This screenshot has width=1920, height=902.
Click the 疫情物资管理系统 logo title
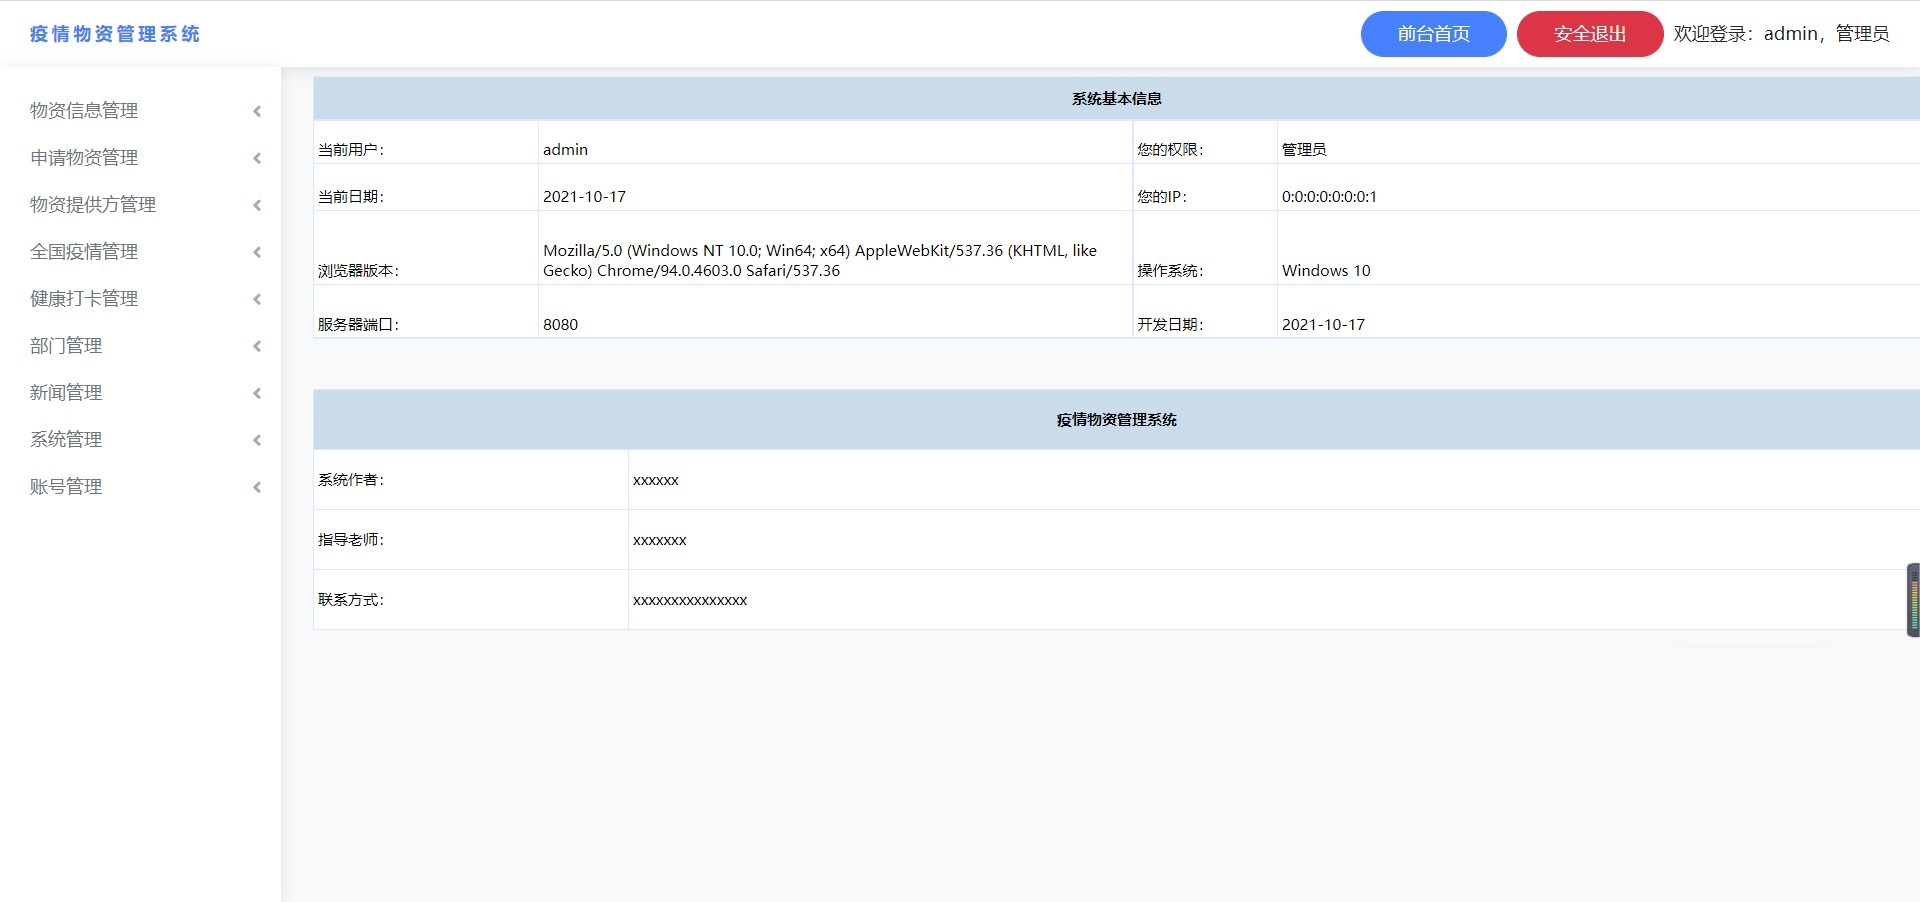pyautogui.click(x=115, y=34)
